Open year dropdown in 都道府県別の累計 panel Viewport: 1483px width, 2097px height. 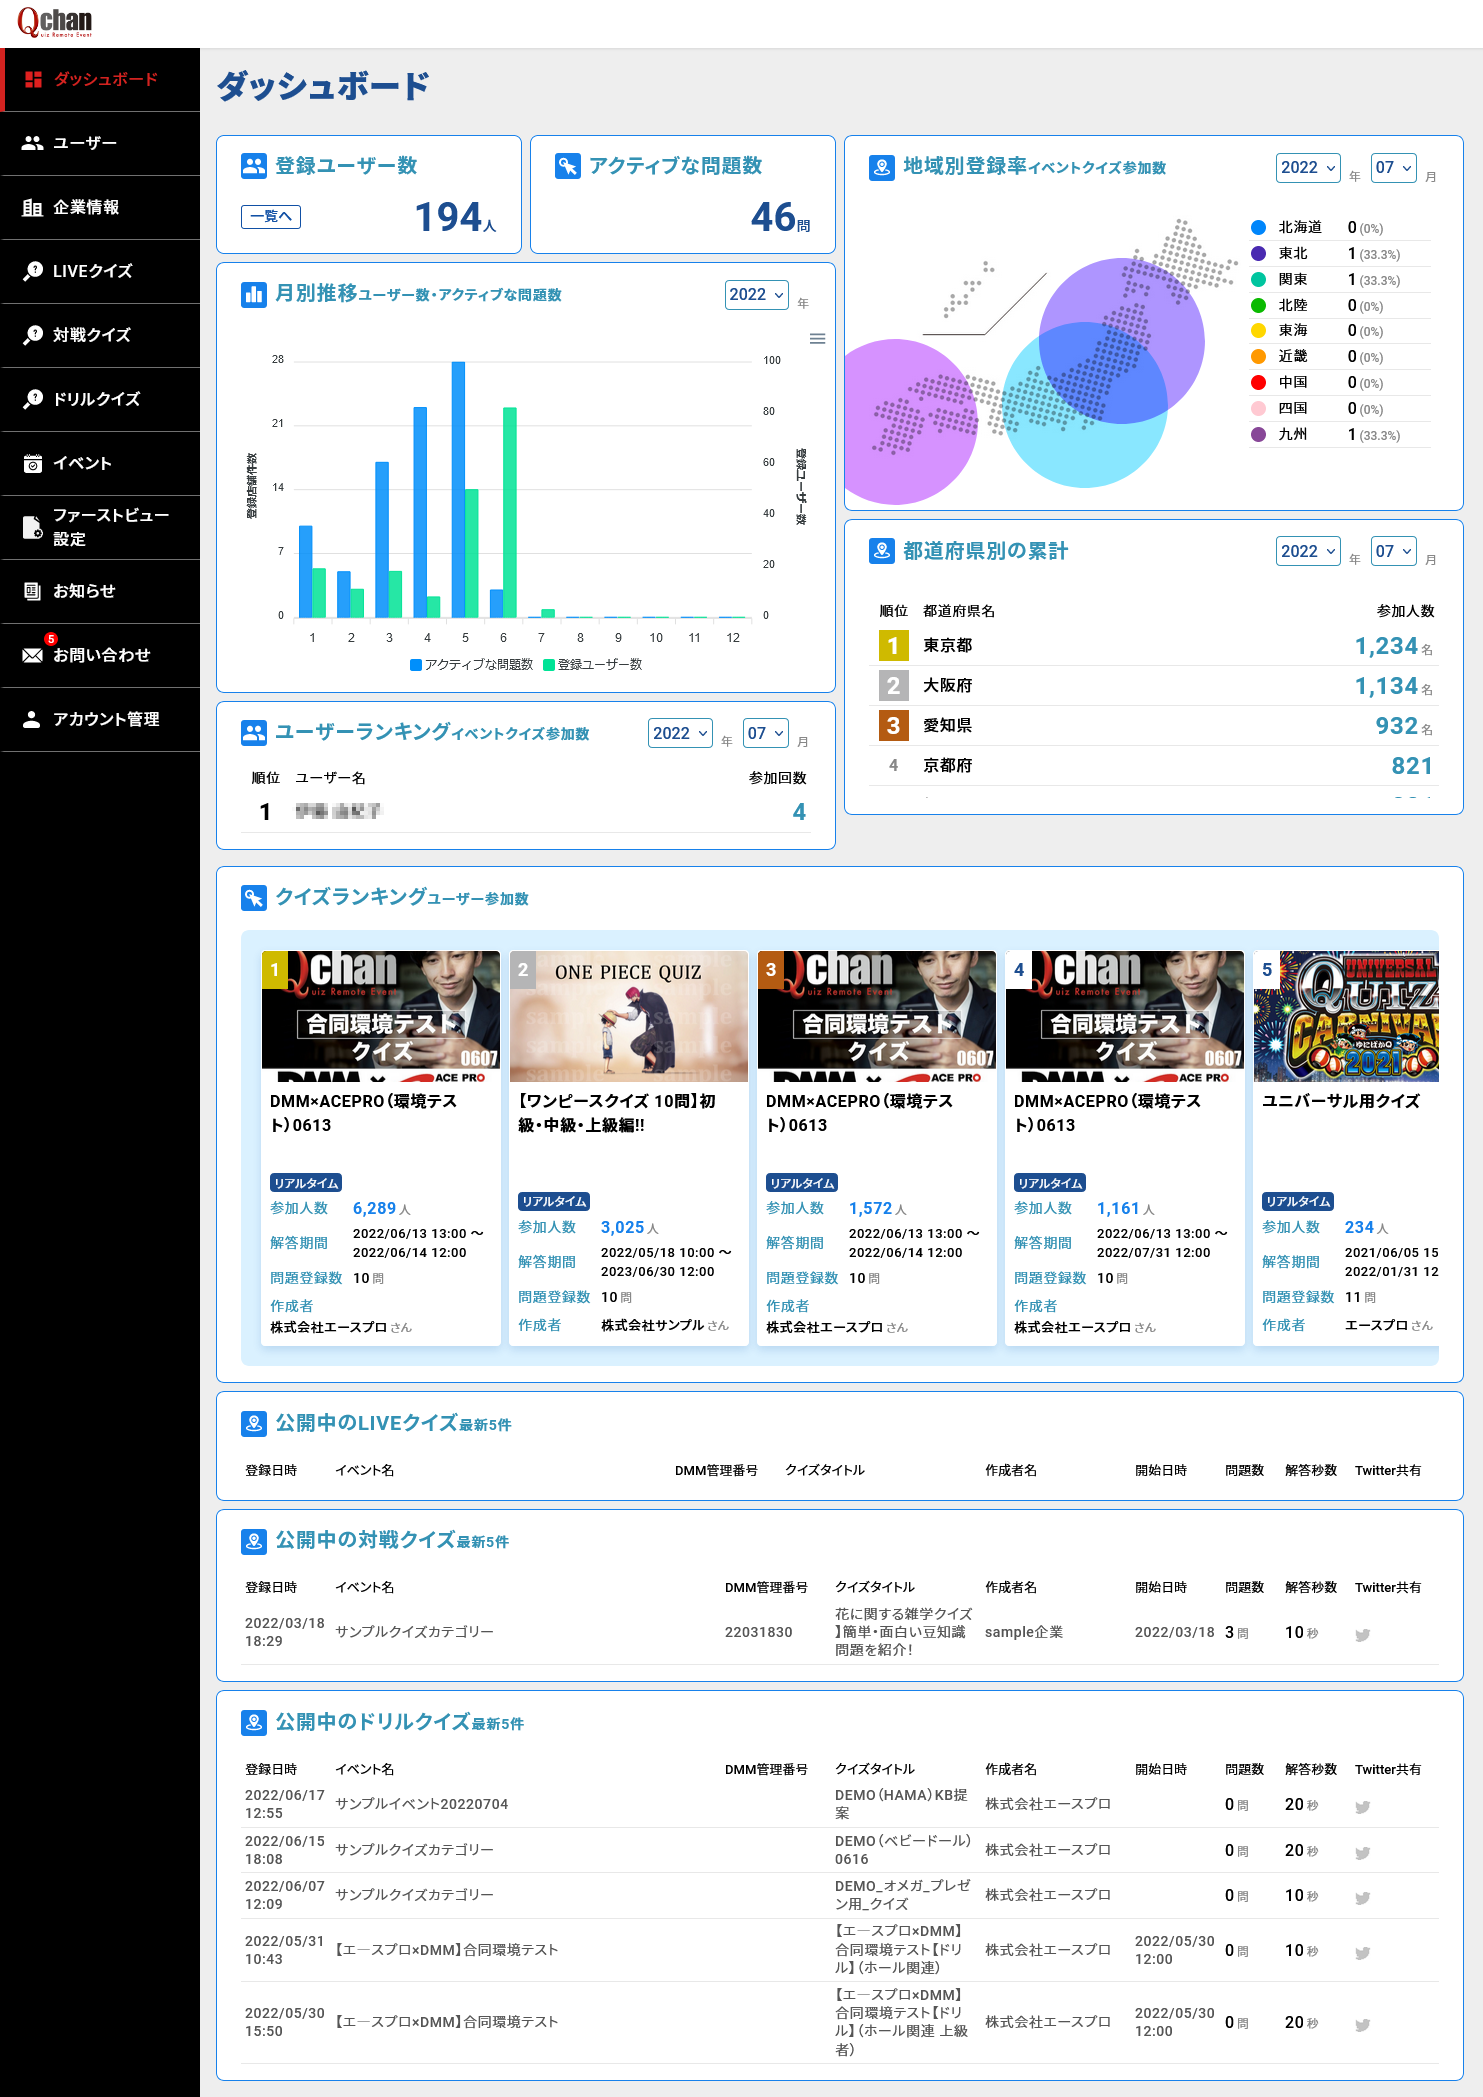[x=1307, y=551]
